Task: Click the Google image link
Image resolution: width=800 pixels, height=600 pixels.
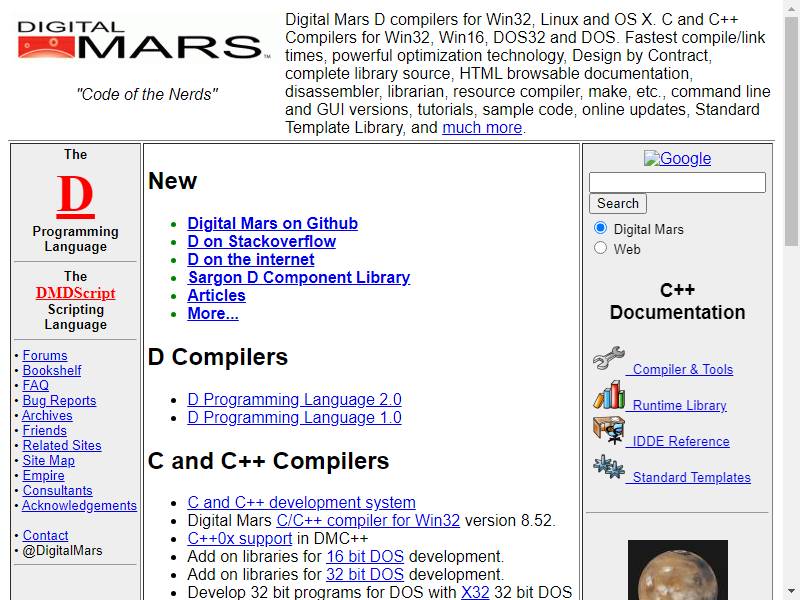Action: (677, 159)
